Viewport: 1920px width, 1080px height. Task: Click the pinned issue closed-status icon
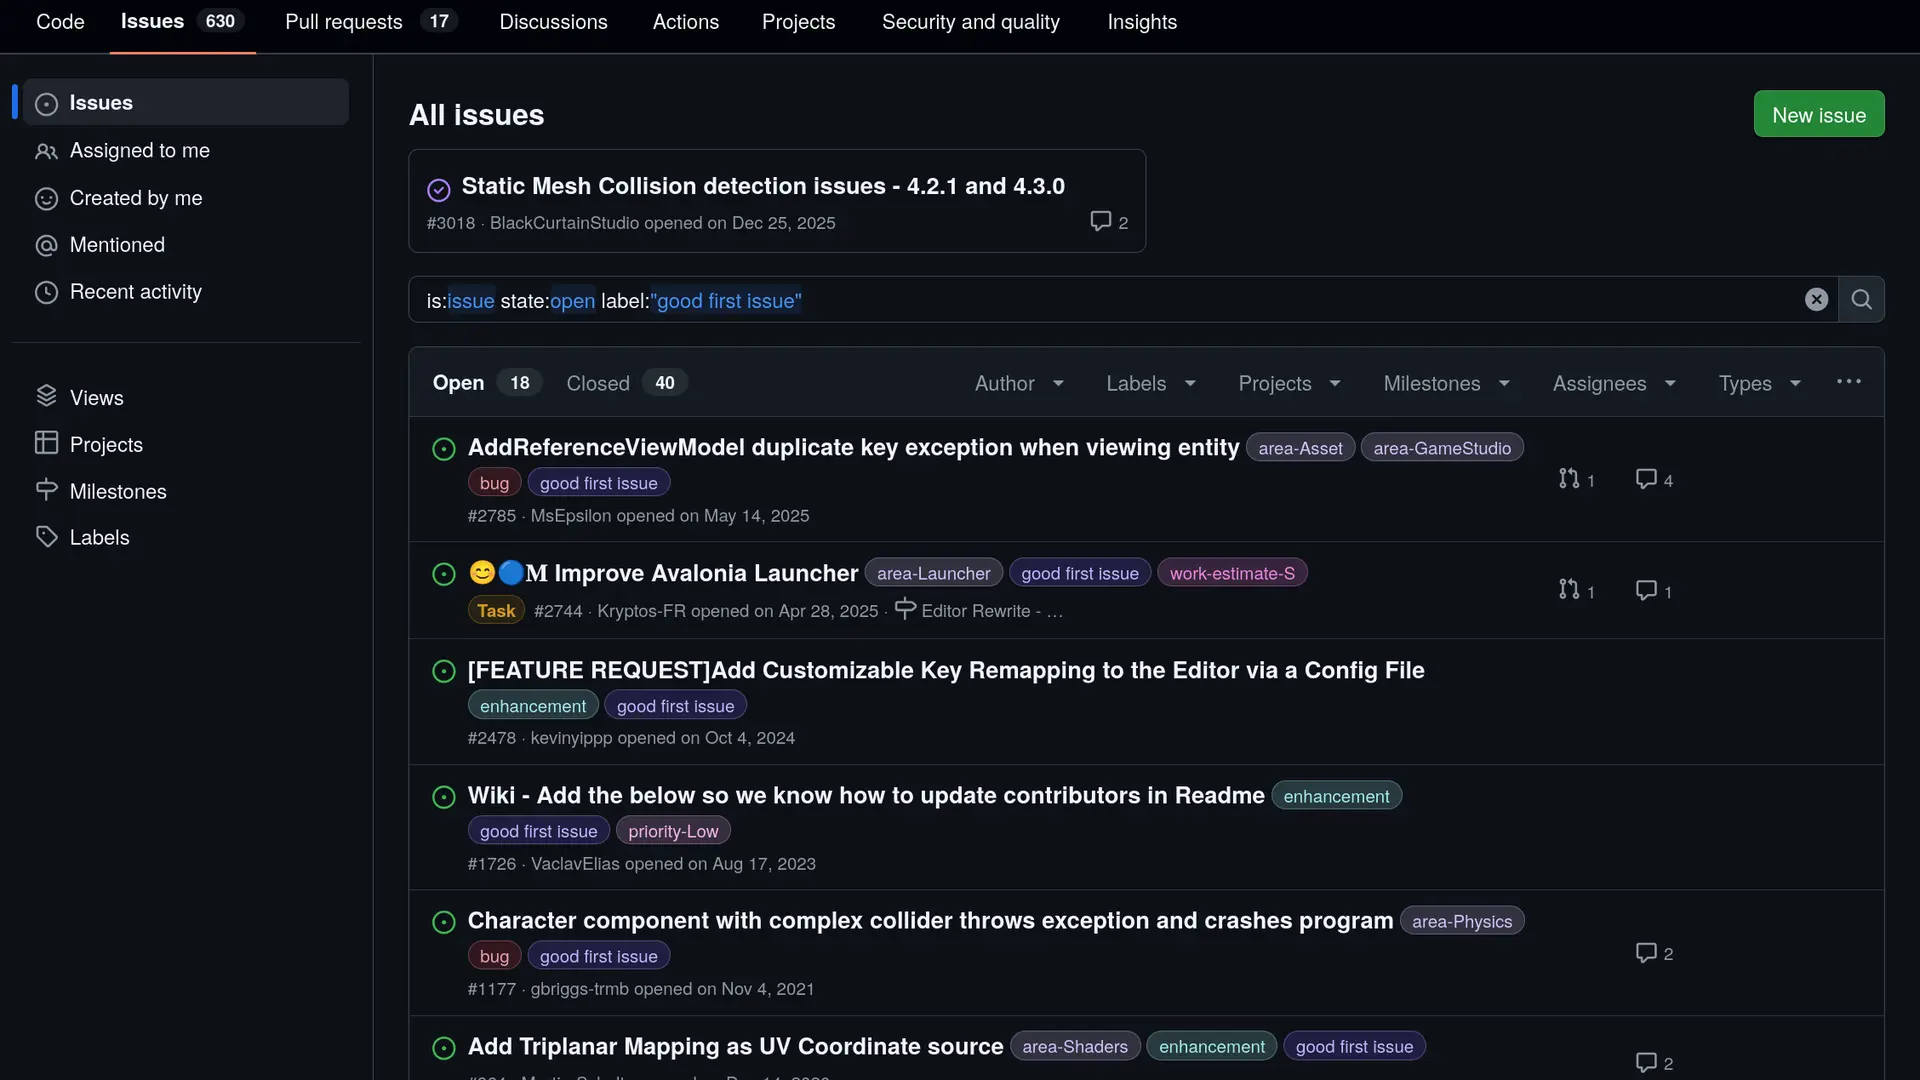point(439,190)
